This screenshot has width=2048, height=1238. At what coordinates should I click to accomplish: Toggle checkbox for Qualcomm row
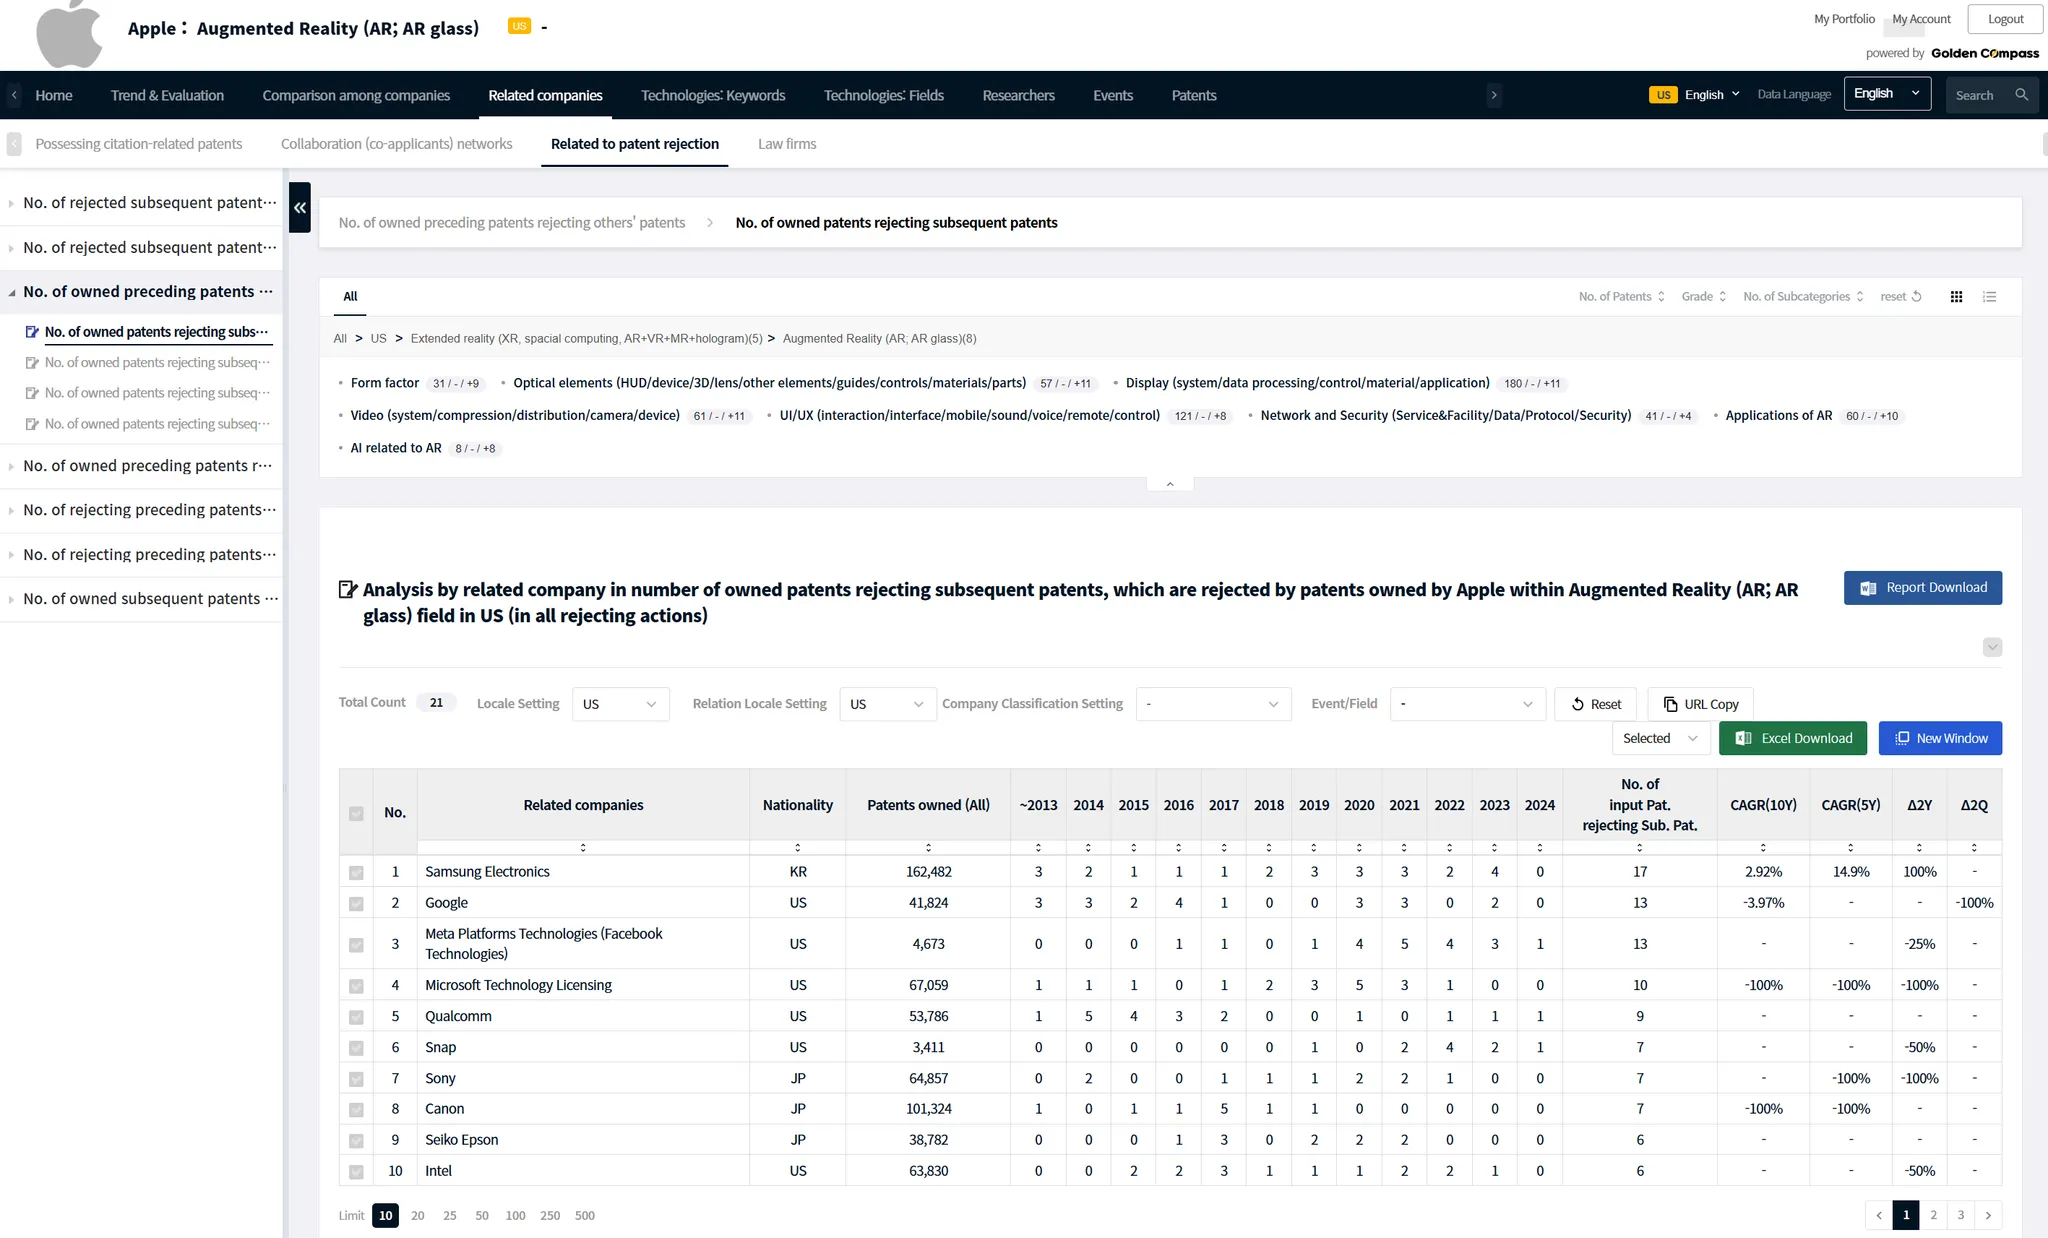(356, 1017)
